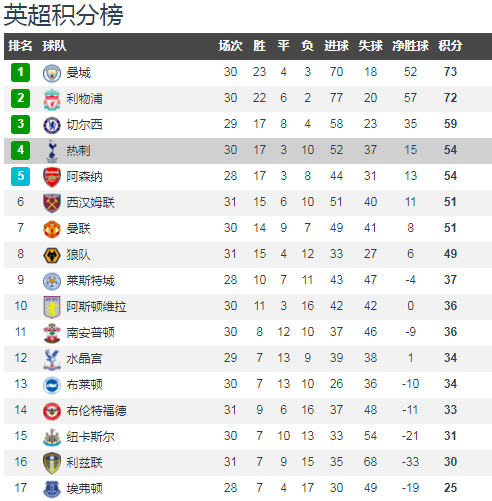Open team link 利兹联
Viewport: 492px width, 501px height.
click(84, 463)
